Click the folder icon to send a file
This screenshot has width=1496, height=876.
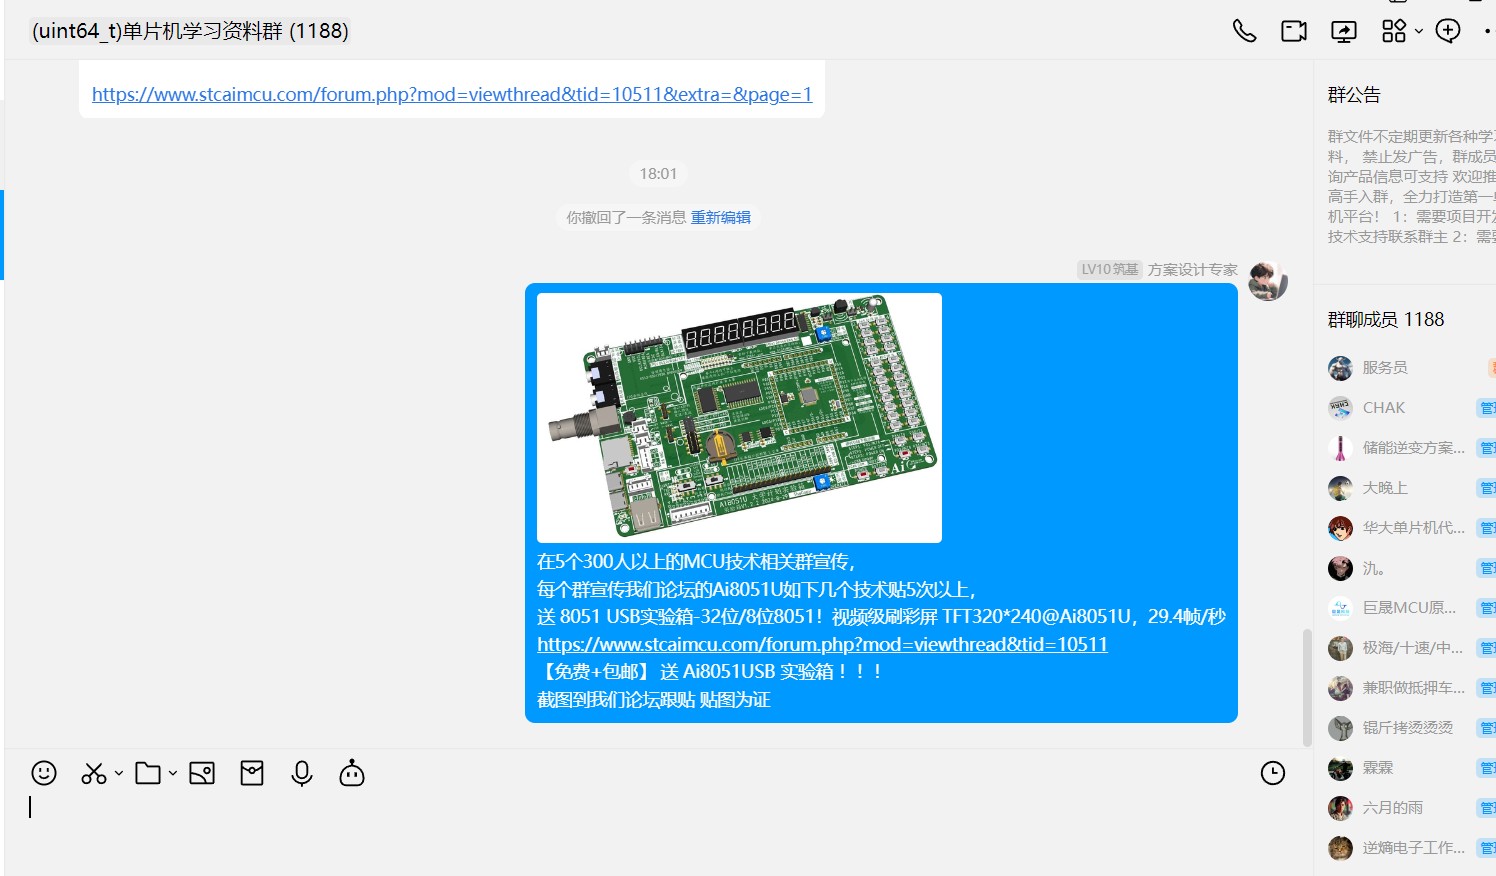[x=148, y=773]
